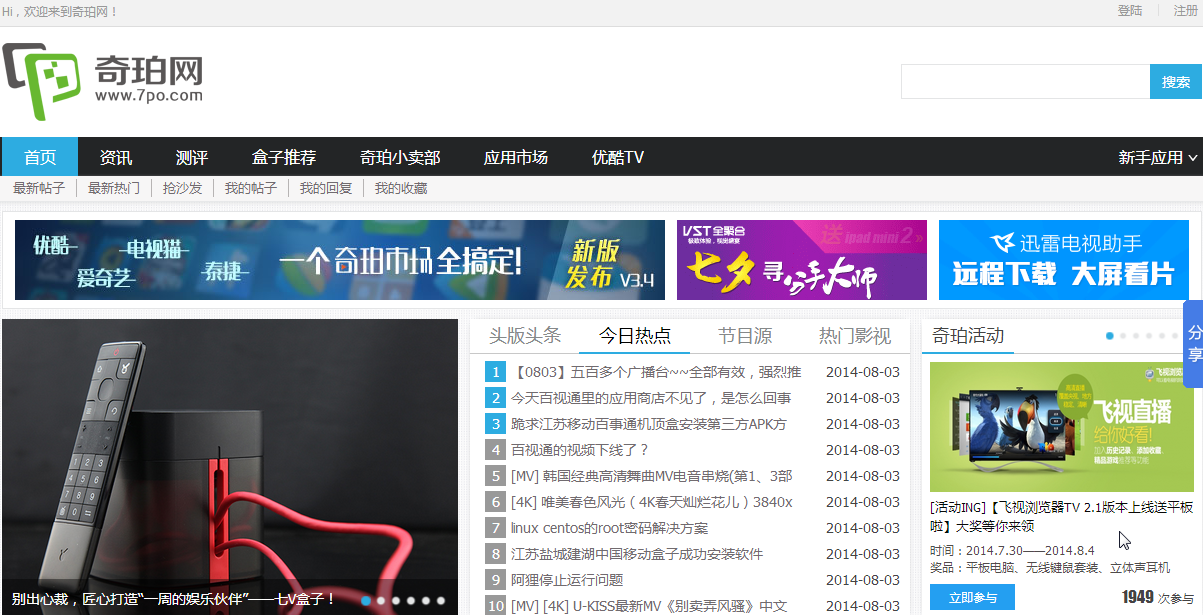This screenshot has width=1203, height=615.
Task: Open post 江苏盐城建湖中国移动盒子成功安装软件
Action: point(637,554)
